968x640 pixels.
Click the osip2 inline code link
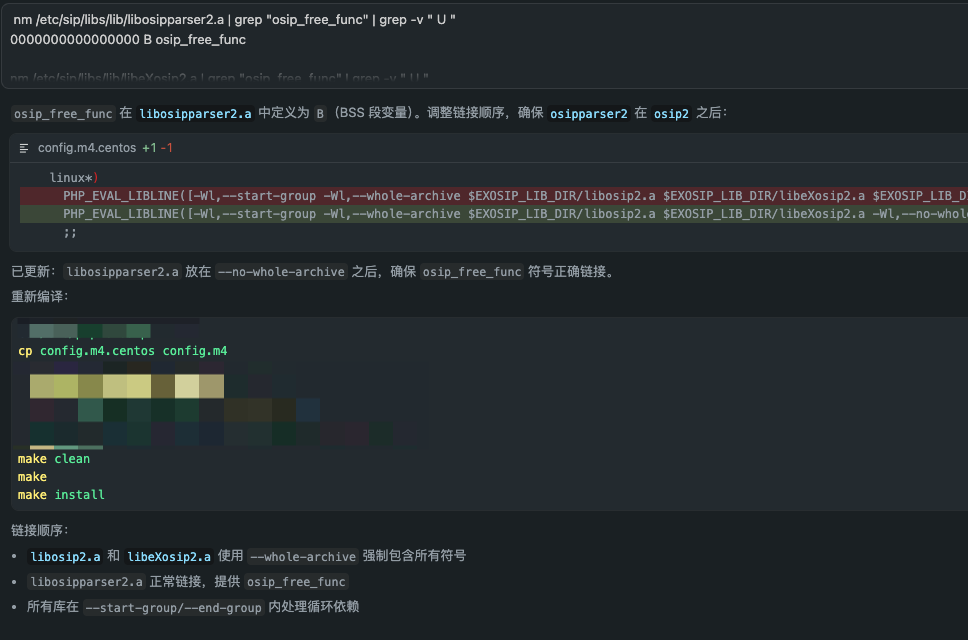pos(671,114)
